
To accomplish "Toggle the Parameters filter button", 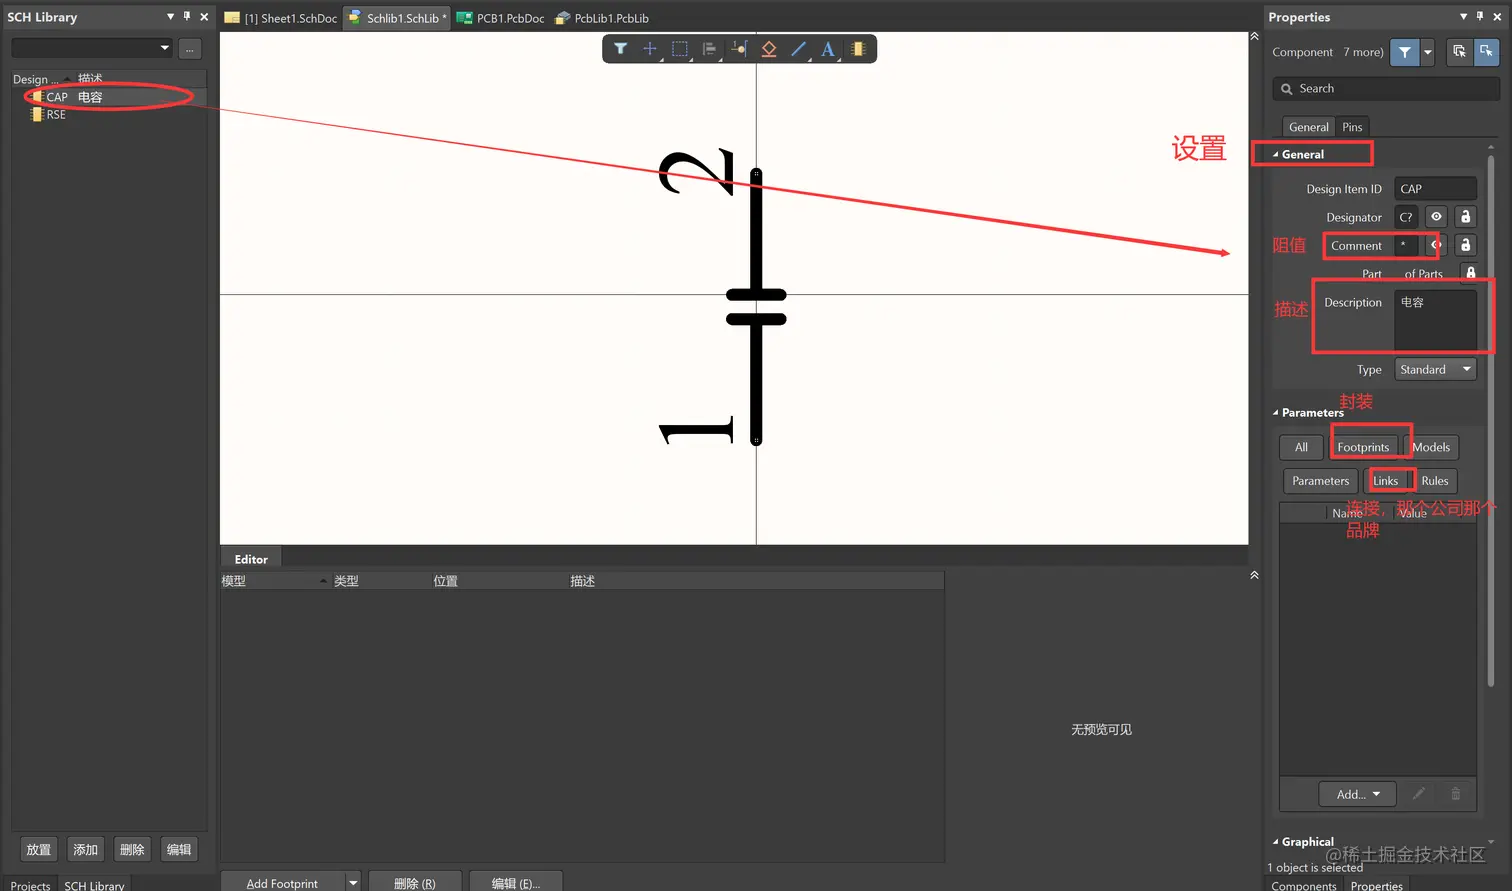I will click(1320, 481).
